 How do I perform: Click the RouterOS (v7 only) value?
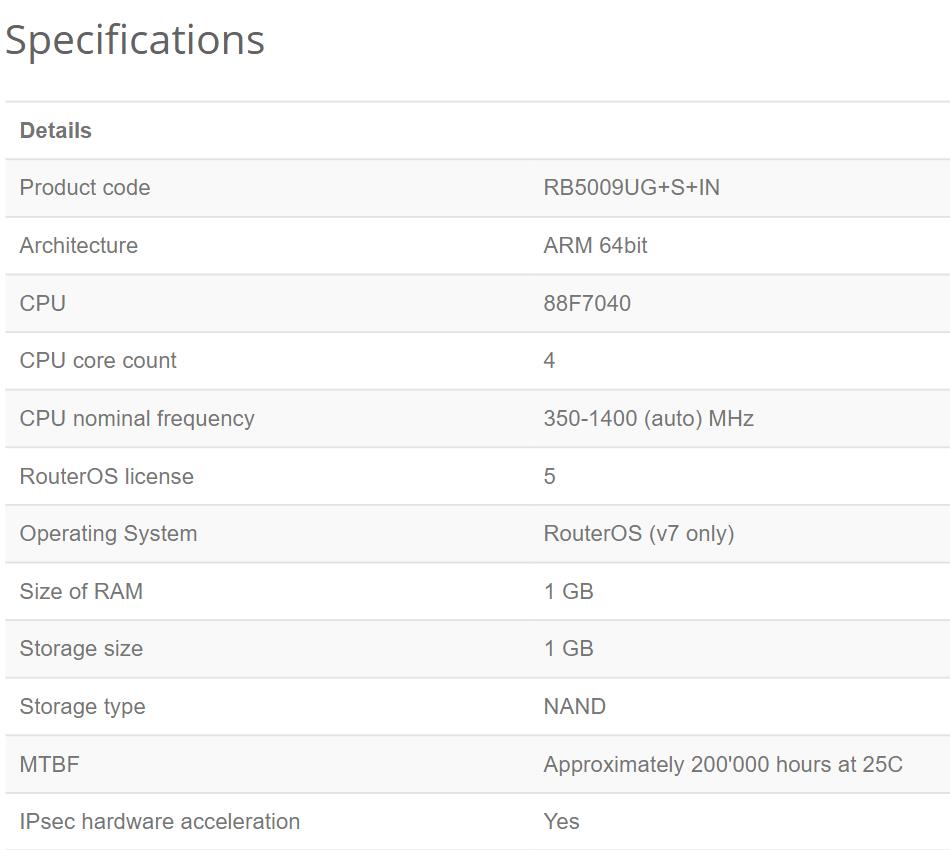[638, 534]
